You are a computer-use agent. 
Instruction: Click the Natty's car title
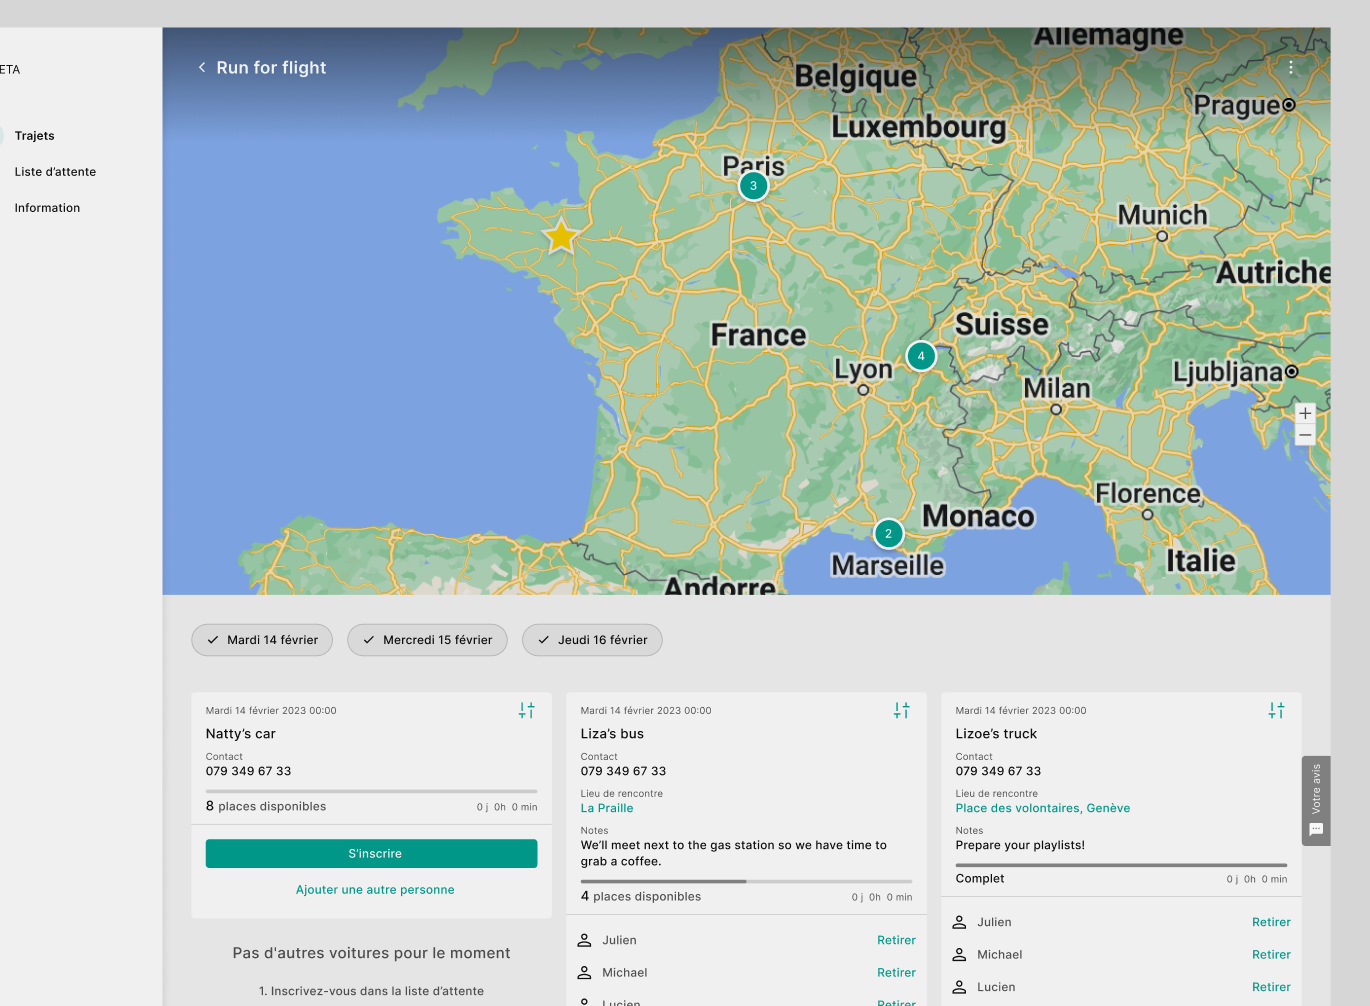click(241, 734)
